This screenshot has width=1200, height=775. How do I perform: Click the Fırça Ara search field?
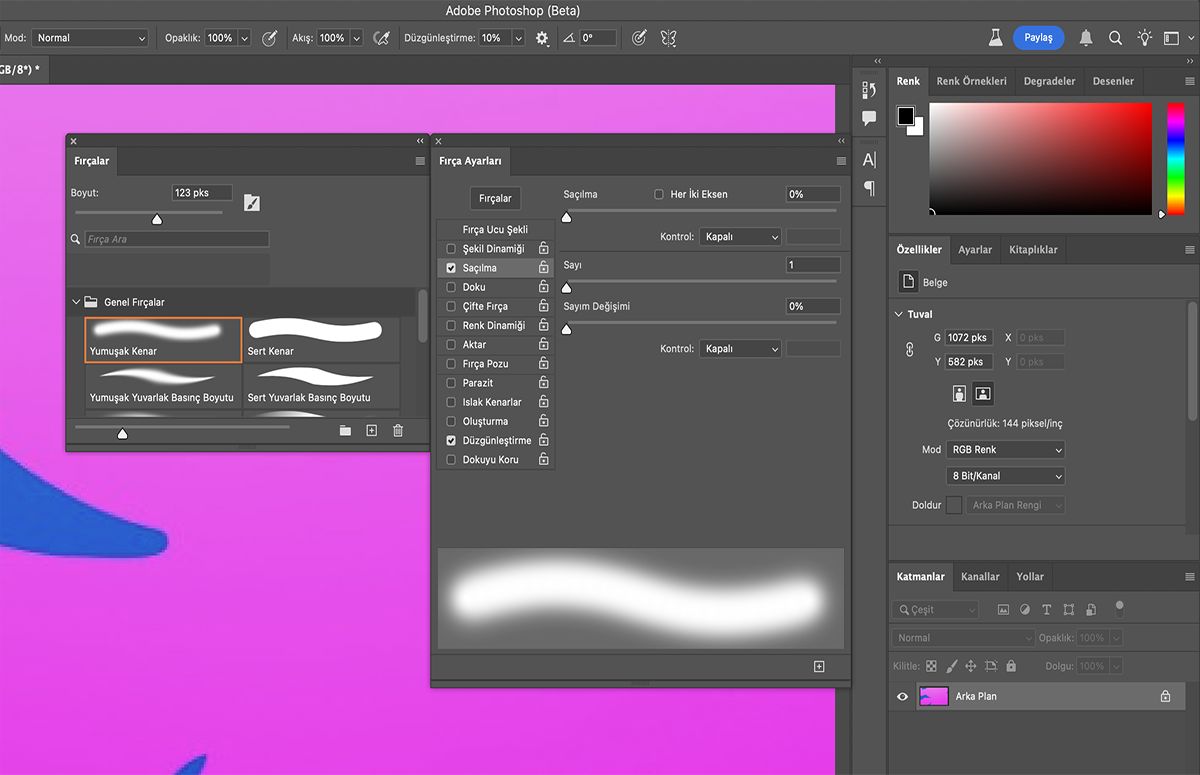pyautogui.click(x=176, y=240)
